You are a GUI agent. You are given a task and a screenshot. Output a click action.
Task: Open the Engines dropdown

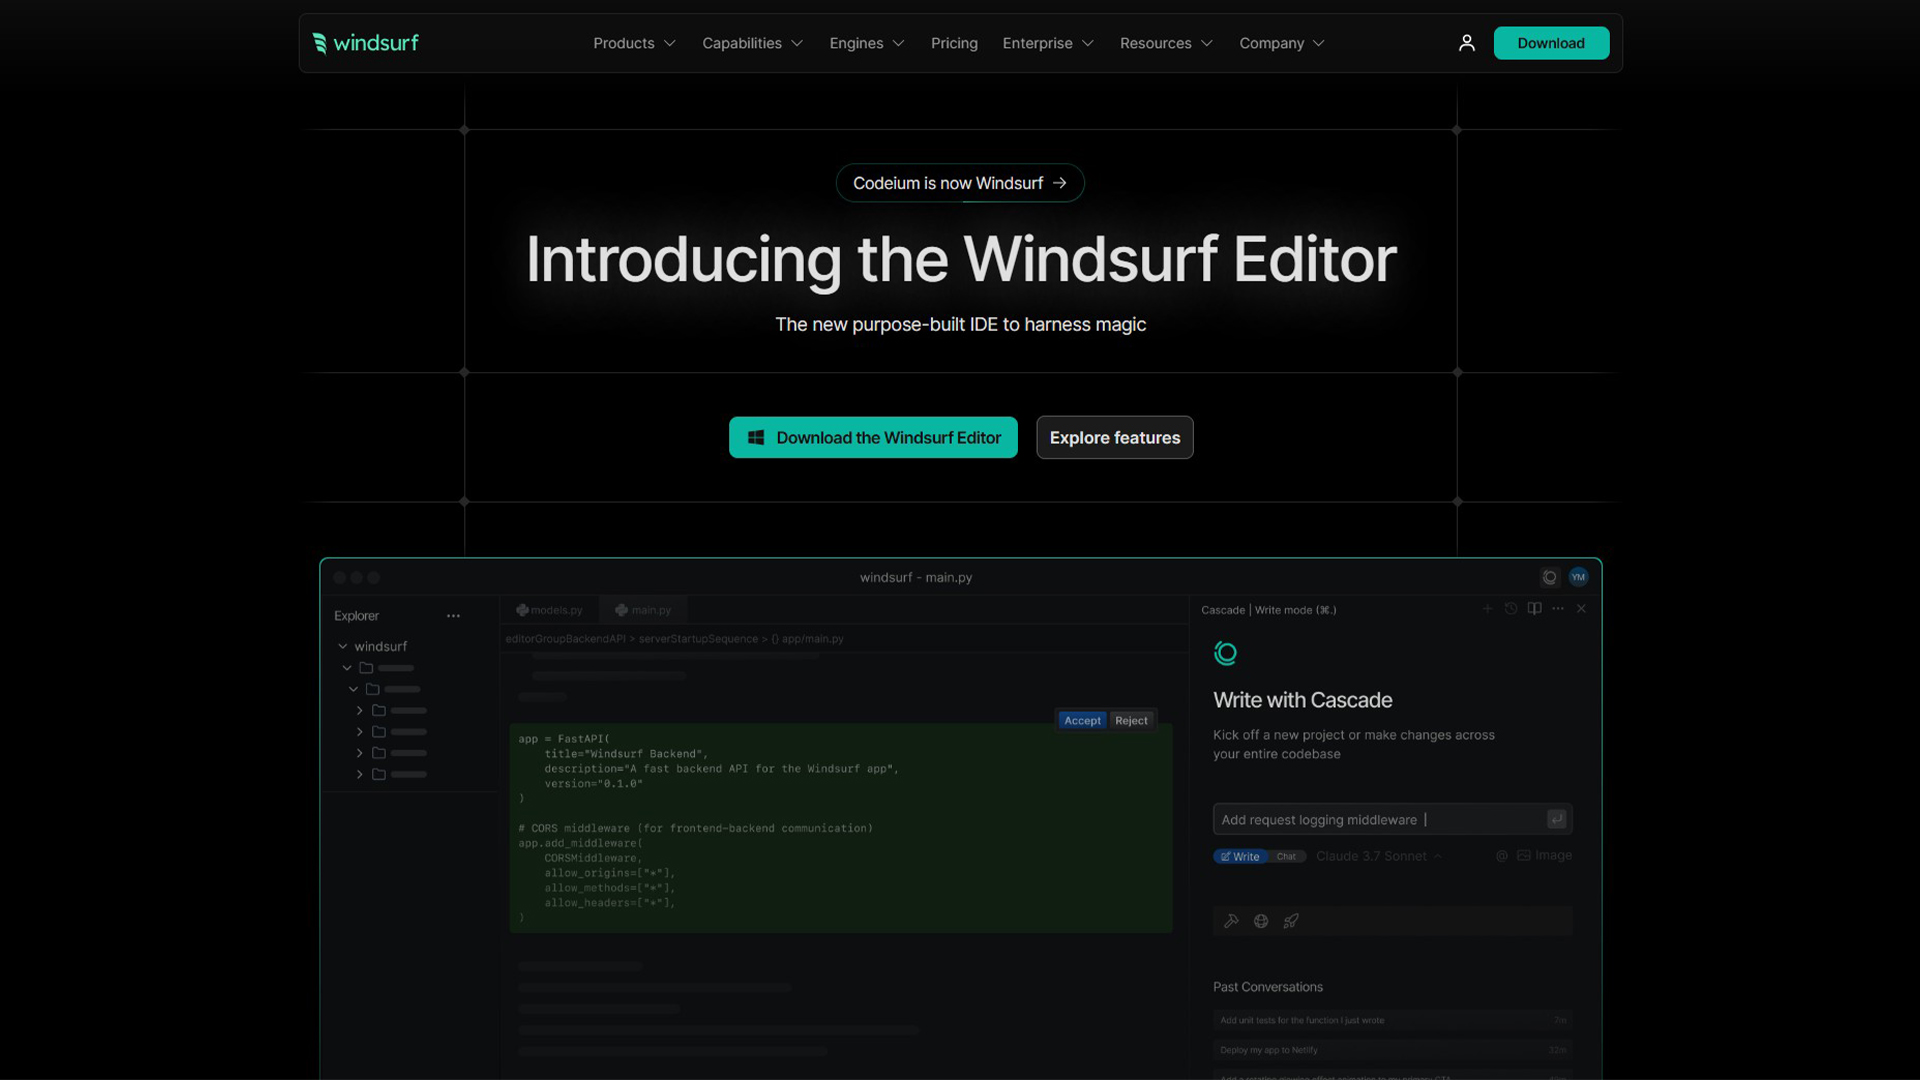(866, 43)
